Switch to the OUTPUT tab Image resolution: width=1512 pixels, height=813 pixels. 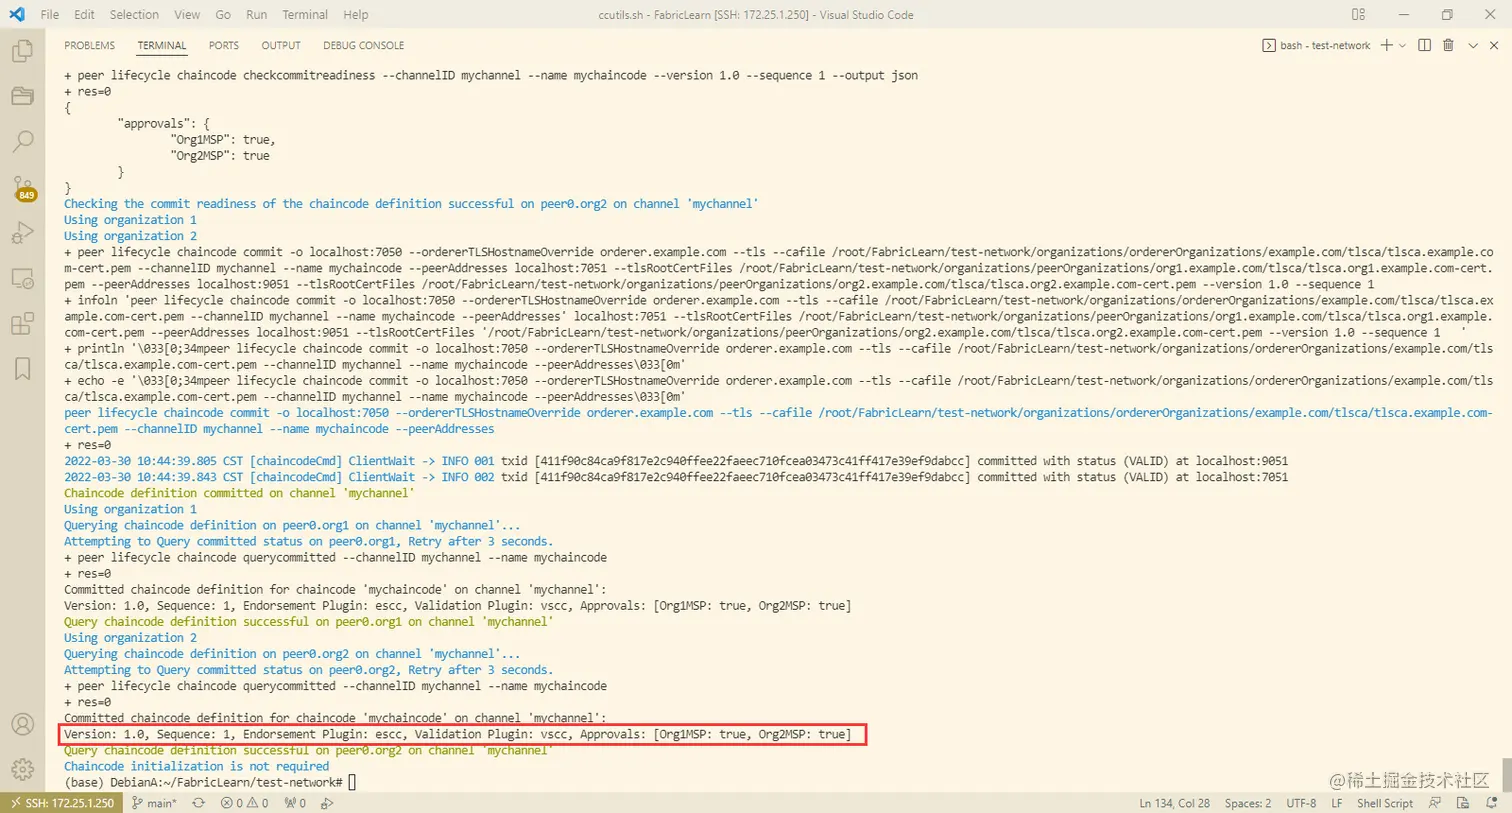(x=281, y=45)
